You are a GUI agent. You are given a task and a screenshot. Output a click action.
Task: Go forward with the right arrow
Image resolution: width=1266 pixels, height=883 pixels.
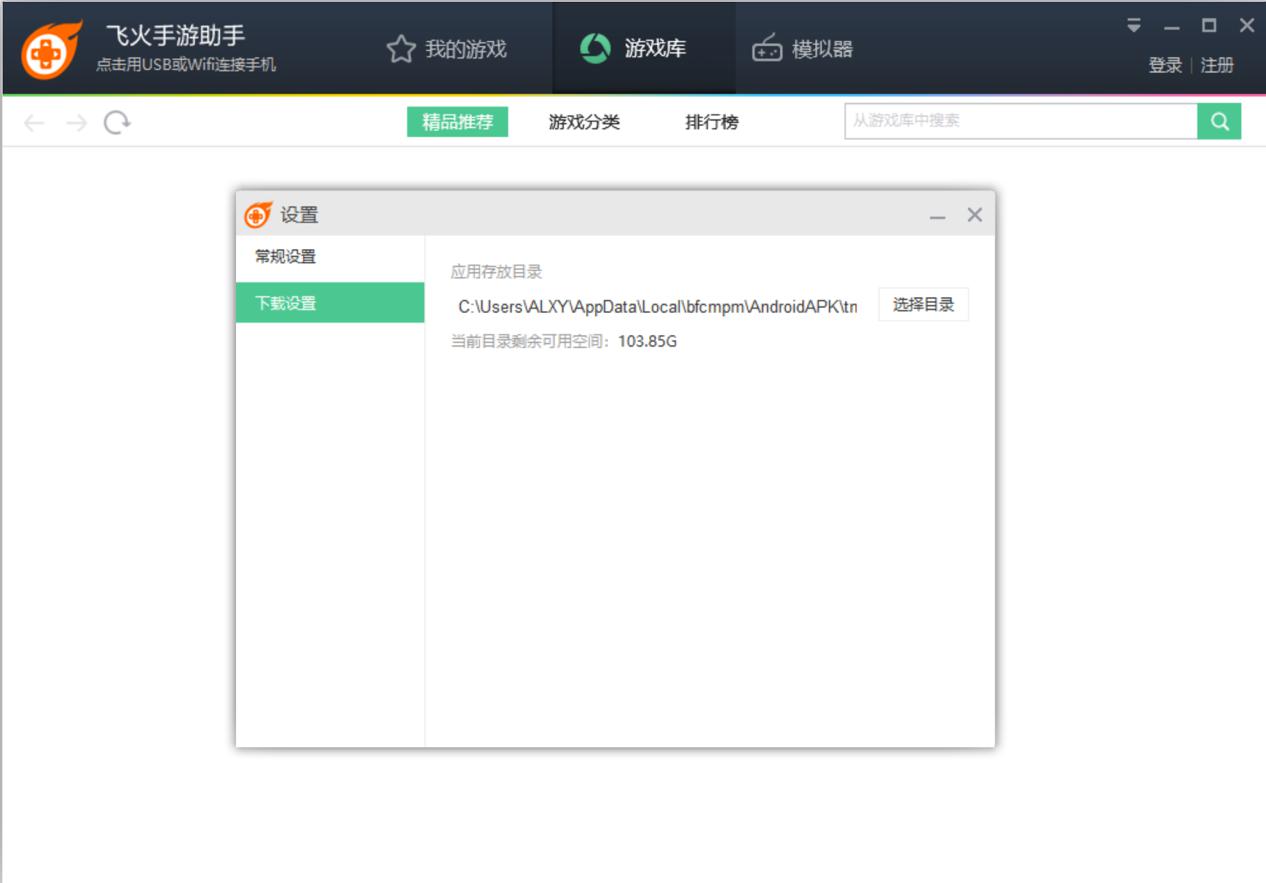click(x=76, y=123)
